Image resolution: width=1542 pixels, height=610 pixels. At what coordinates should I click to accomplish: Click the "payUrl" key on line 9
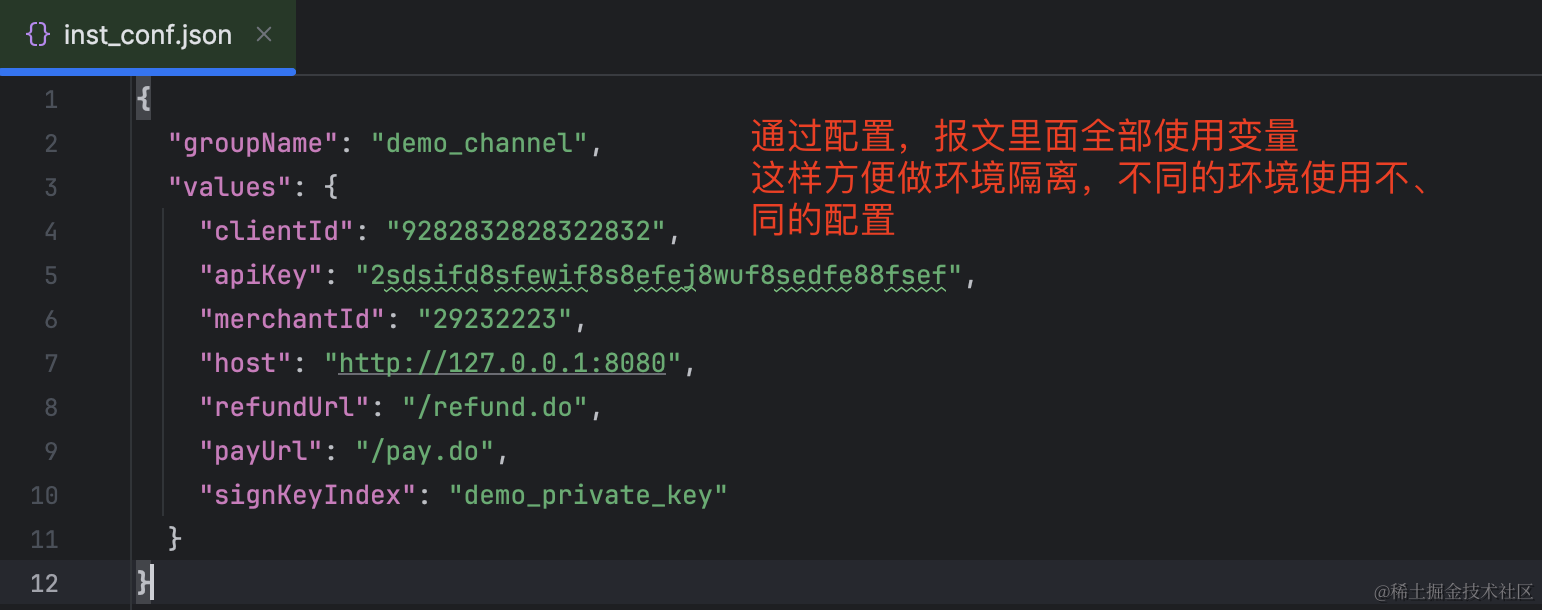tap(261, 451)
